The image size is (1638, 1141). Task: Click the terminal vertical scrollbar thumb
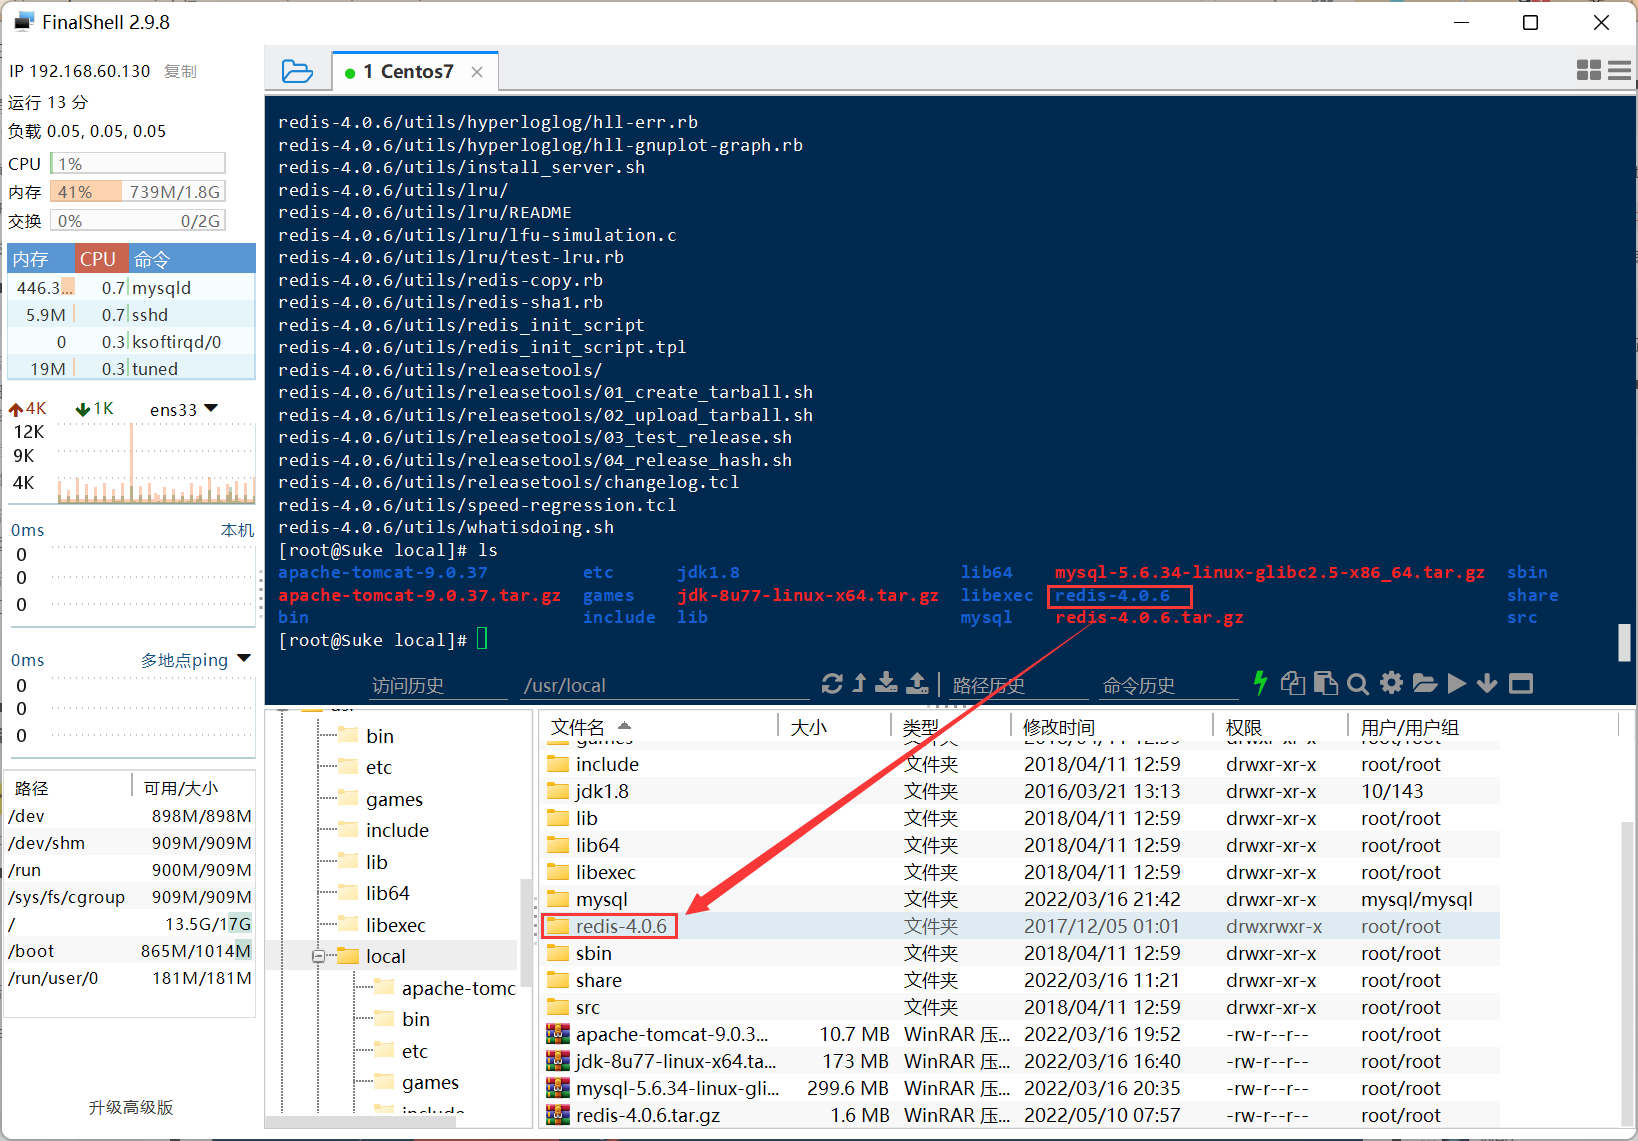(1624, 643)
